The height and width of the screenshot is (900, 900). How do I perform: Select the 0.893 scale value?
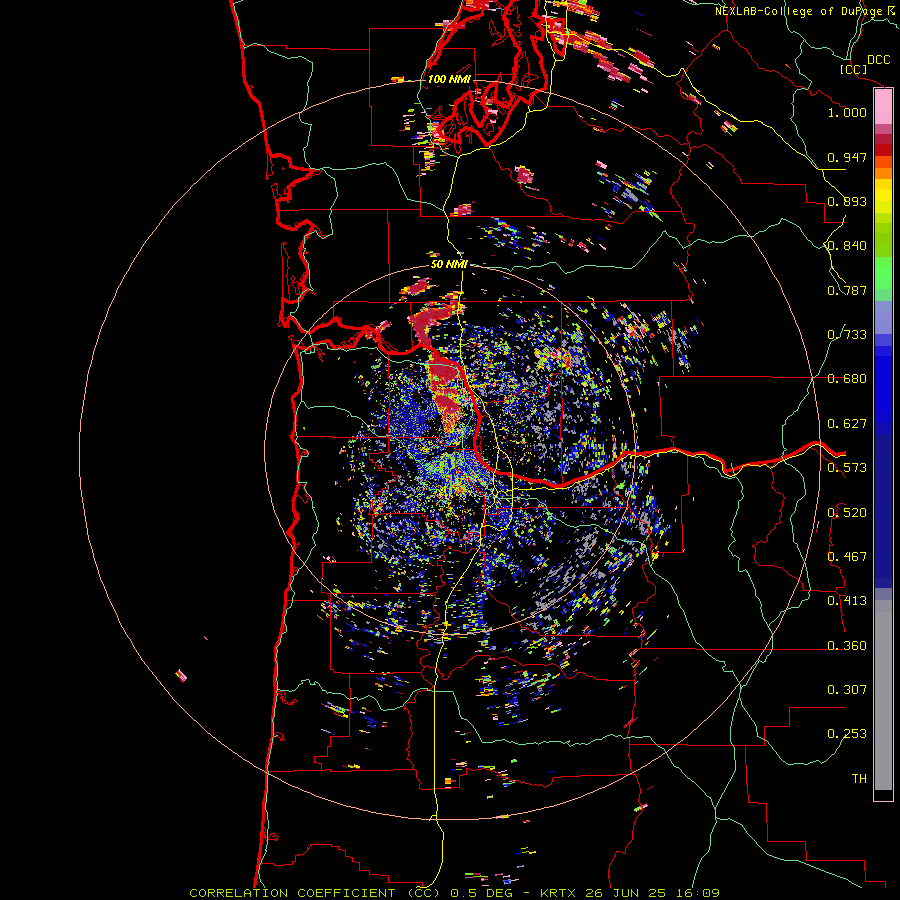tap(847, 201)
